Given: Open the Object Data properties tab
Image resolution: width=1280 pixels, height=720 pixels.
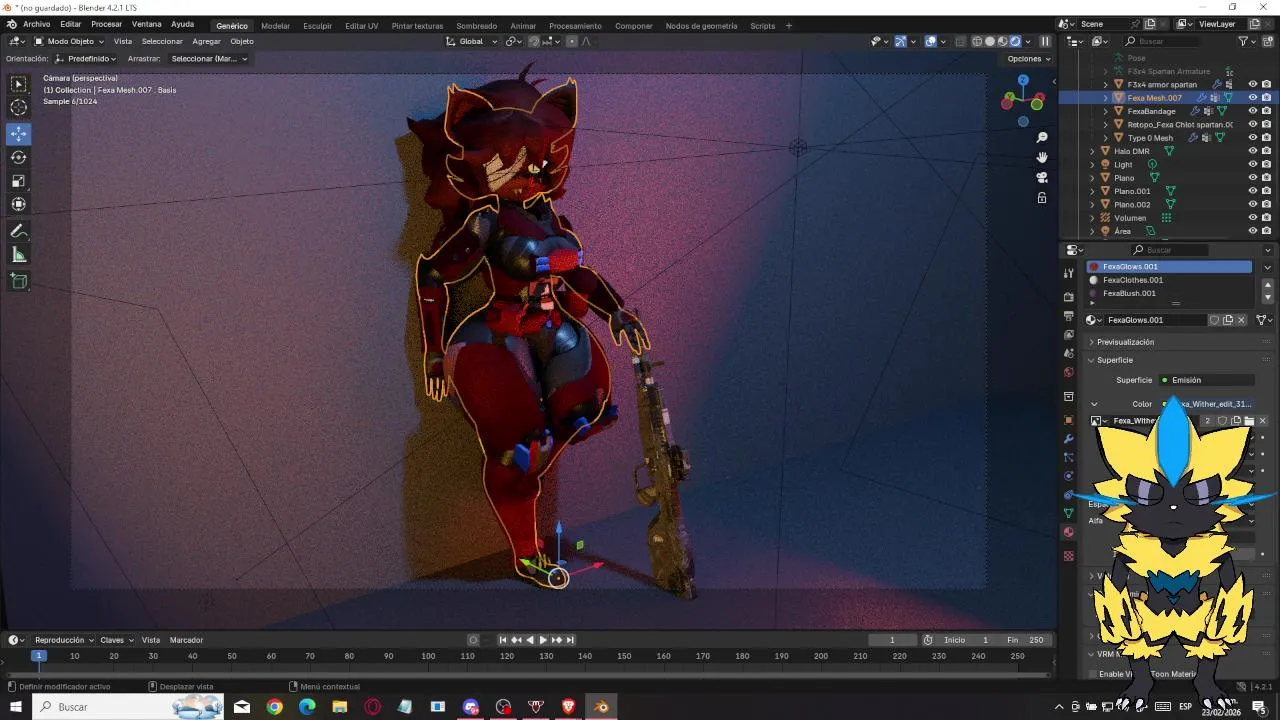Looking at the screenshot, I should pos(1069,513).
